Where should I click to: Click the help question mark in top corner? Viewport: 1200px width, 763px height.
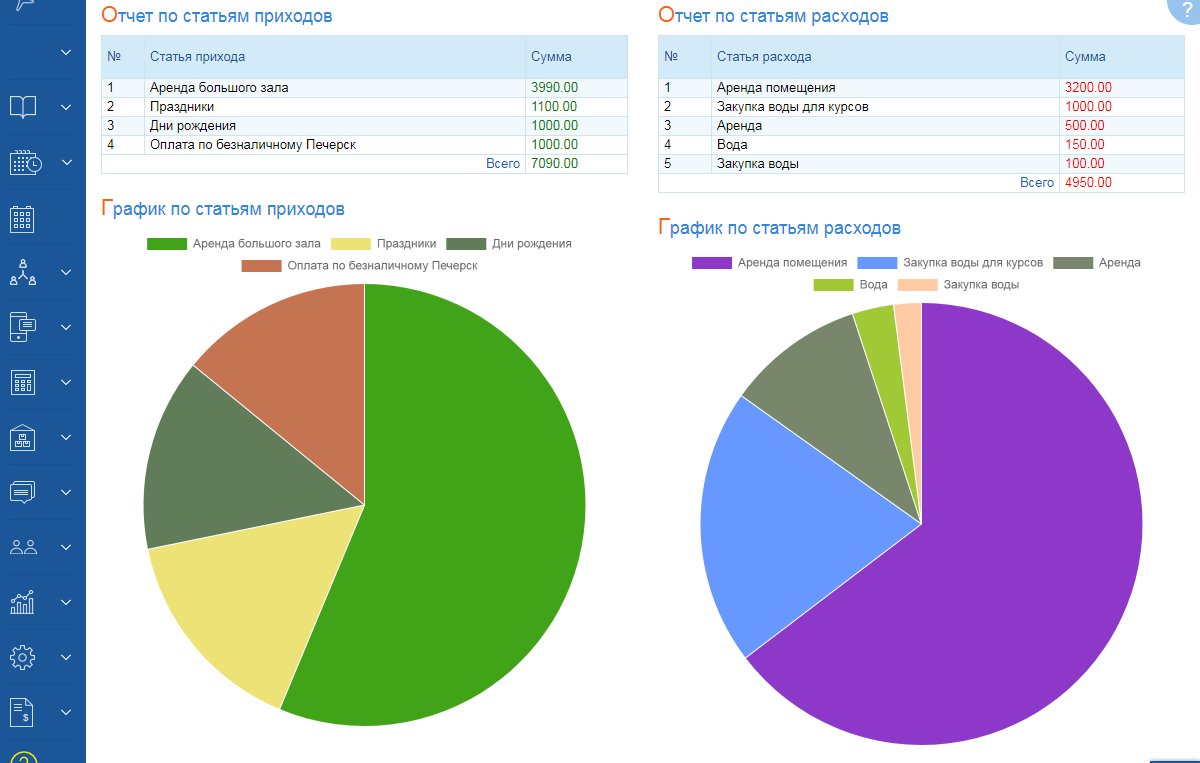(1183, 8)
